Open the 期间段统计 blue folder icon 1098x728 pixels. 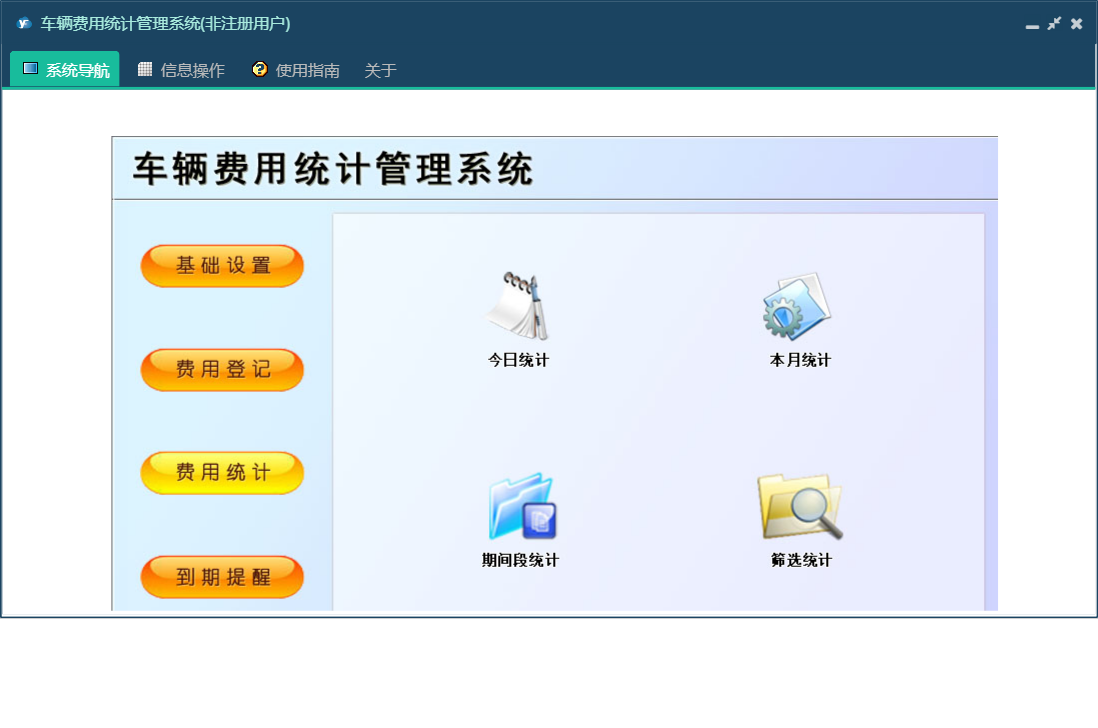(522, 506)
